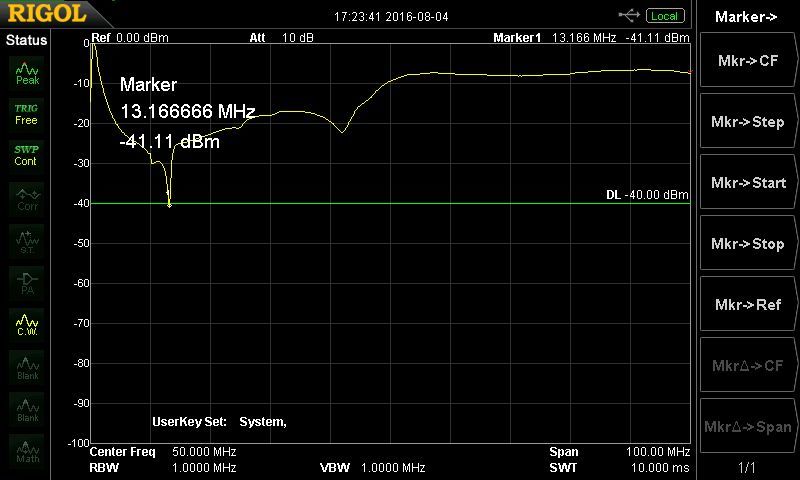Click the USB connection icon
The image size is (800, 480).
pos(630,15)
